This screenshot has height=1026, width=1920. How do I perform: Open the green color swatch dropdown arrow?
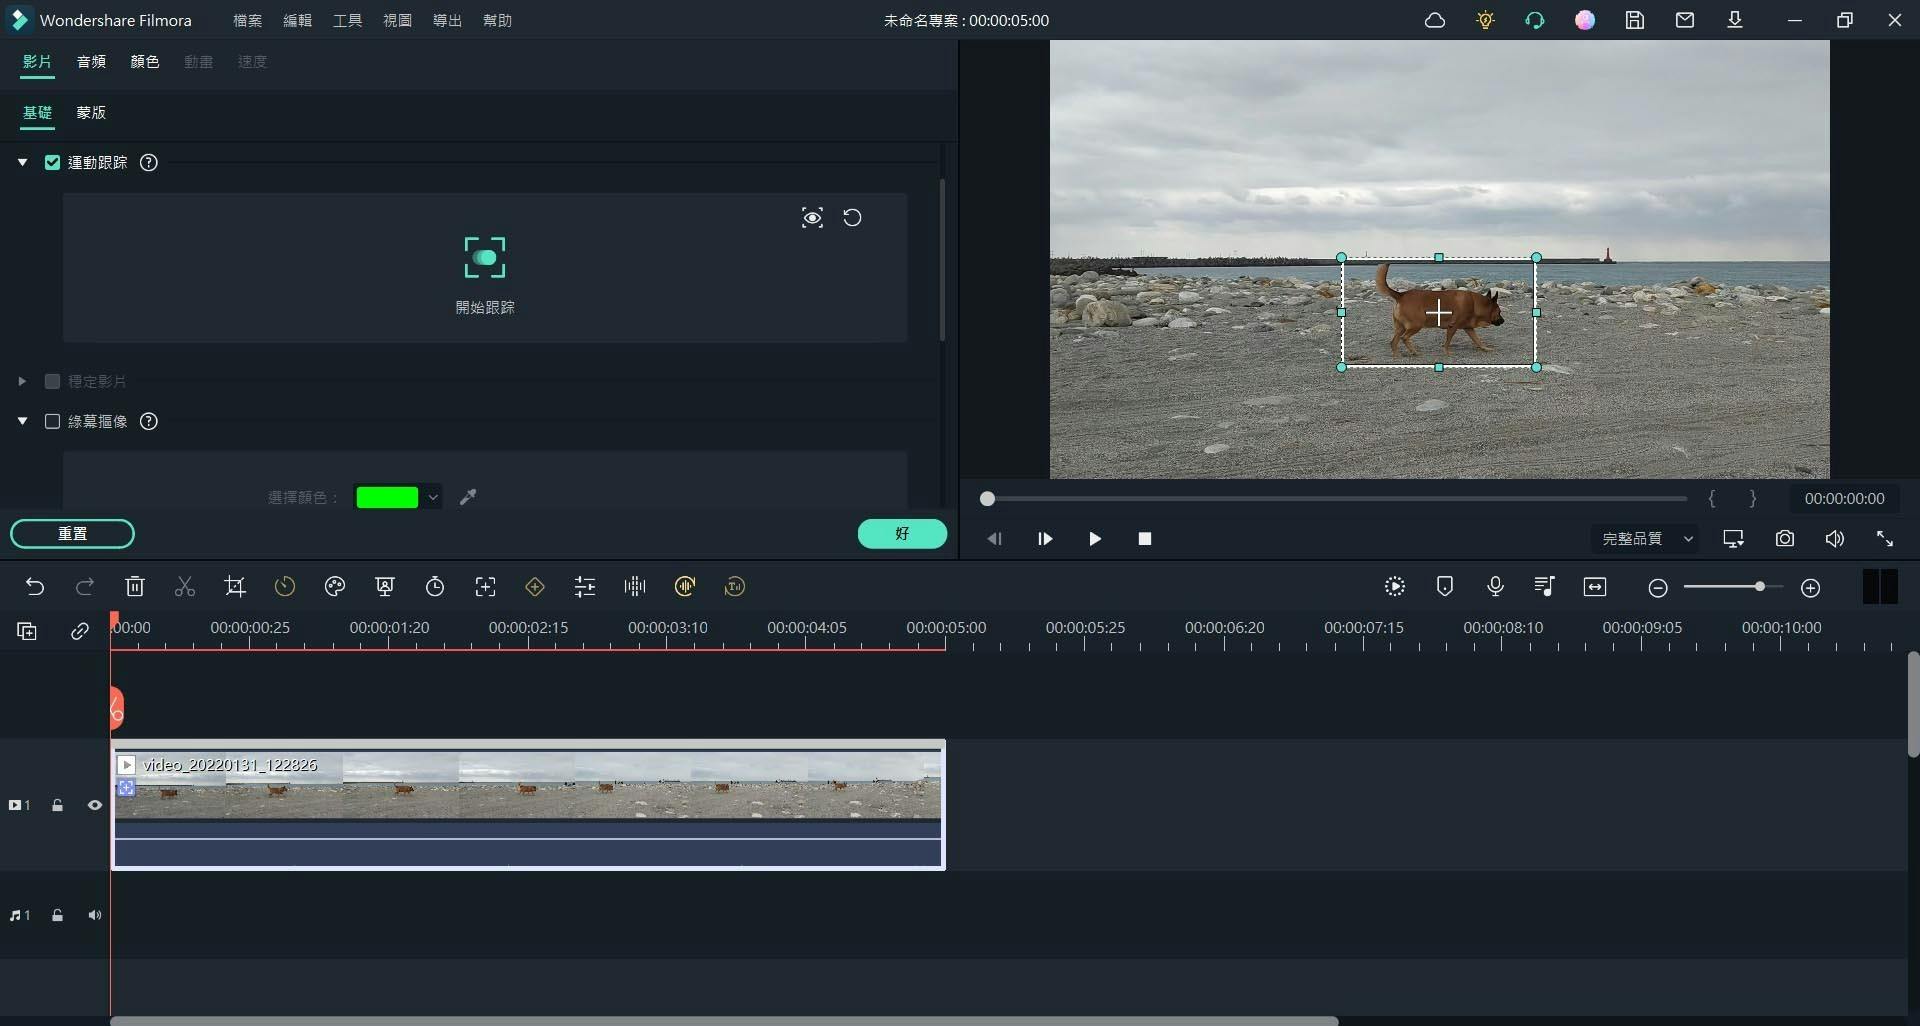(433, 497)
